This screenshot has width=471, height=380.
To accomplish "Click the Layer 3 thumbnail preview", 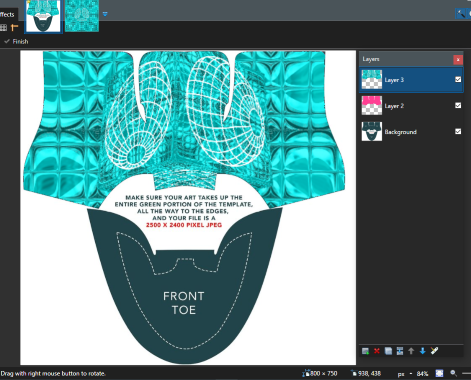I will tap(372, 79).
